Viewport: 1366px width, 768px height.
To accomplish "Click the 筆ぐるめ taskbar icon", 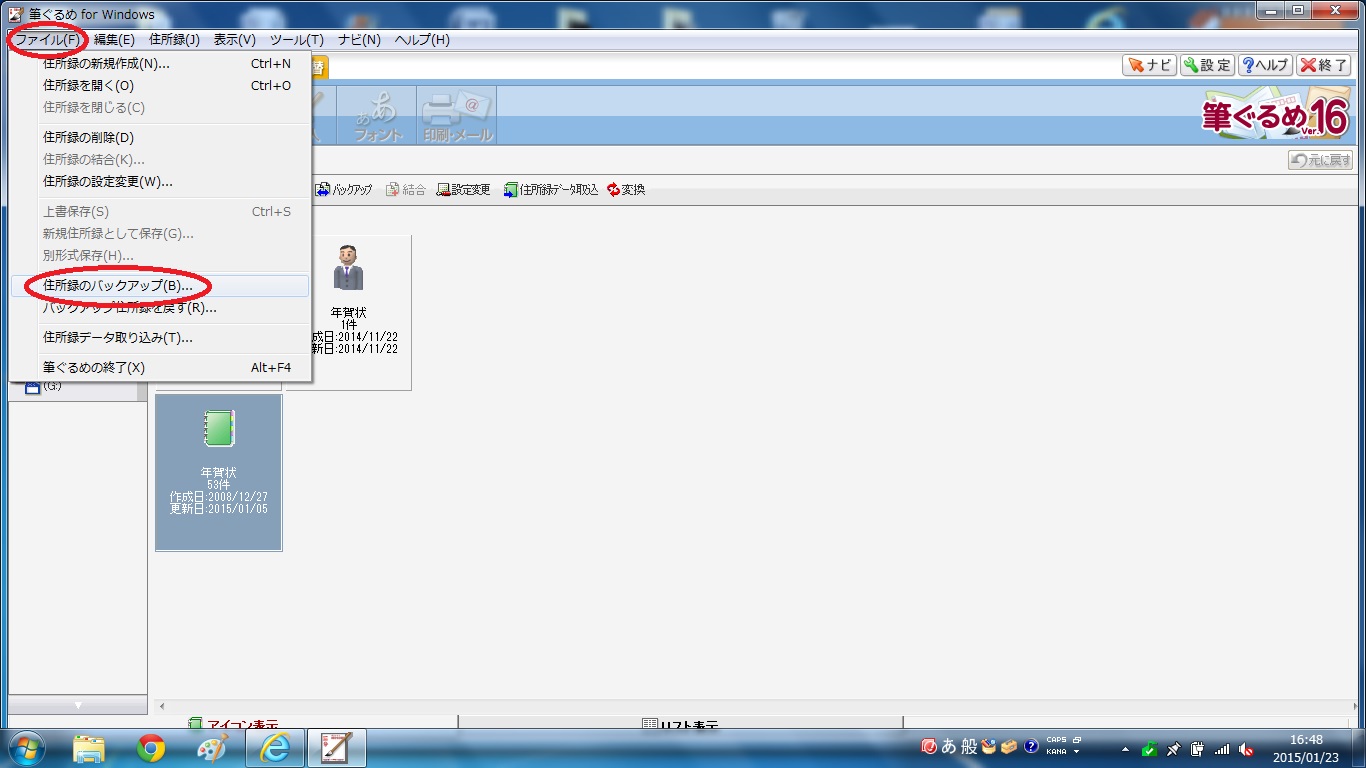I will pyautogui.click(x=337, y=748).
